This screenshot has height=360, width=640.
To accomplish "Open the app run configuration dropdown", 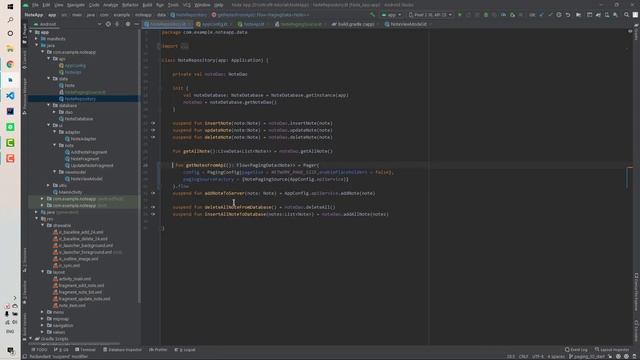I will (391, 15).
